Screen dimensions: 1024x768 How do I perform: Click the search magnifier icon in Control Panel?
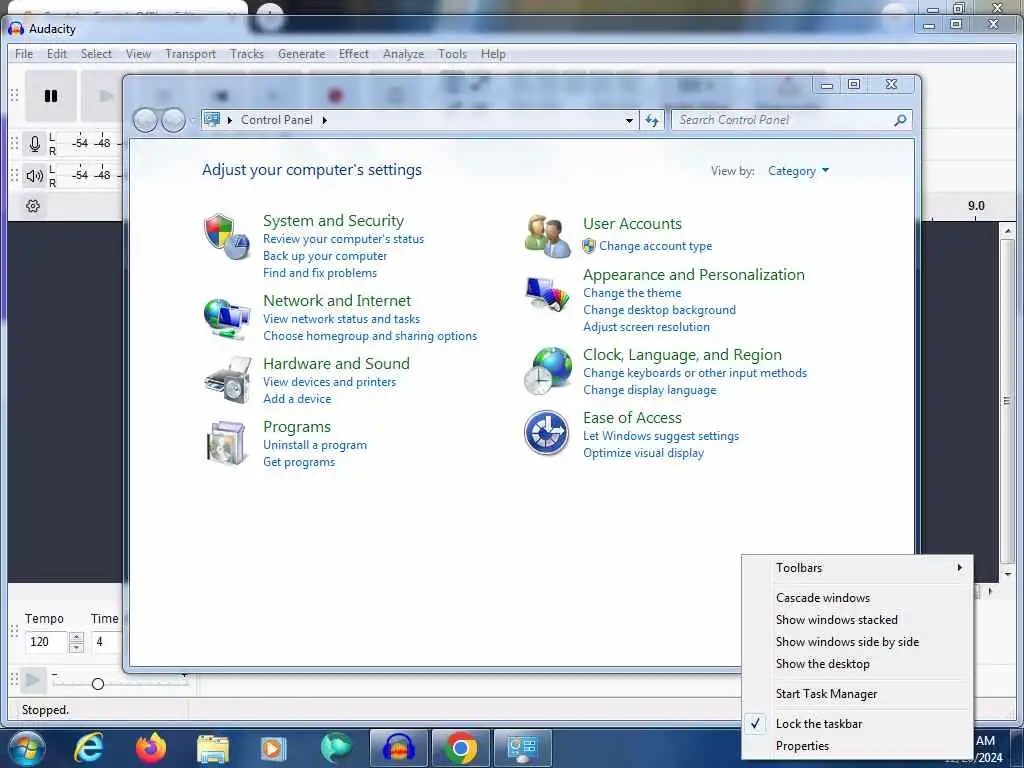coord(900,120)
